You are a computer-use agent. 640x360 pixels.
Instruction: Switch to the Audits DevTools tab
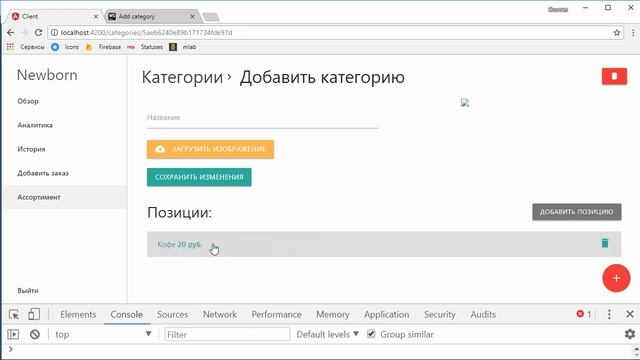pos(483,314)
